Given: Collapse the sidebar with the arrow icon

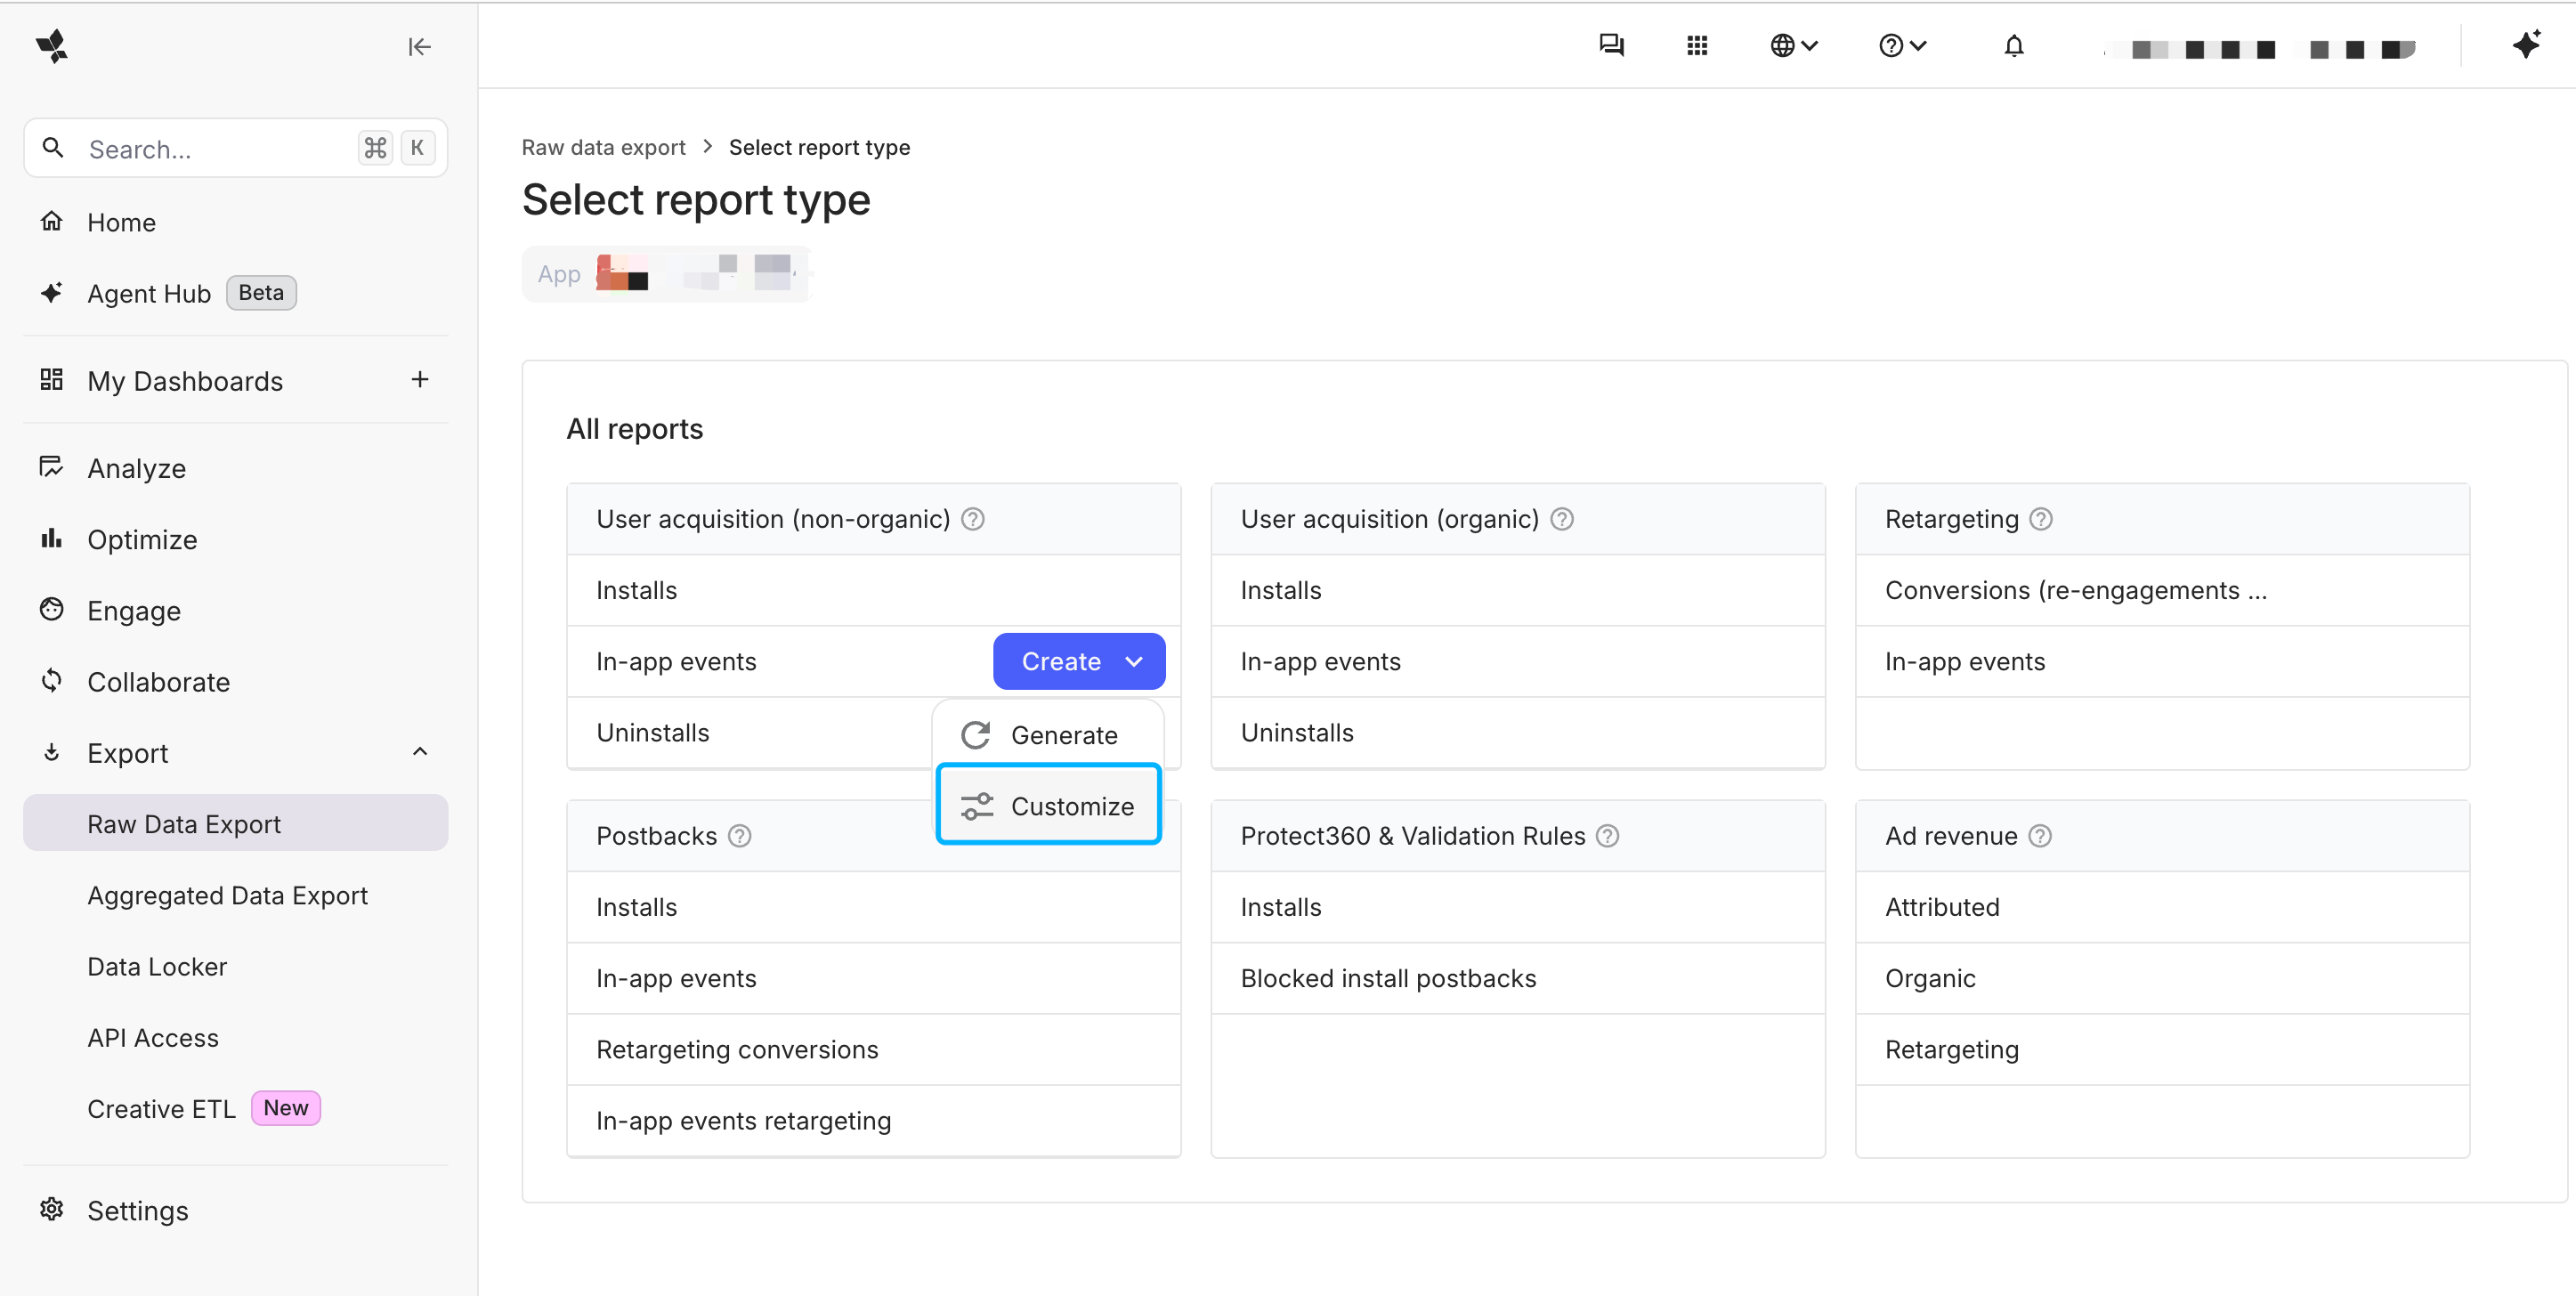Looking at the screenshot, I should click(419, 47).
